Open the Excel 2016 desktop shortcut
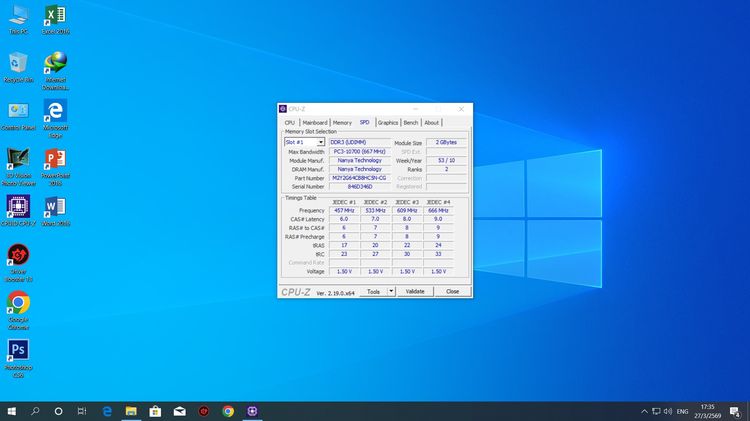The width and height of the screenshot is (750, 421). click(55, 20)
